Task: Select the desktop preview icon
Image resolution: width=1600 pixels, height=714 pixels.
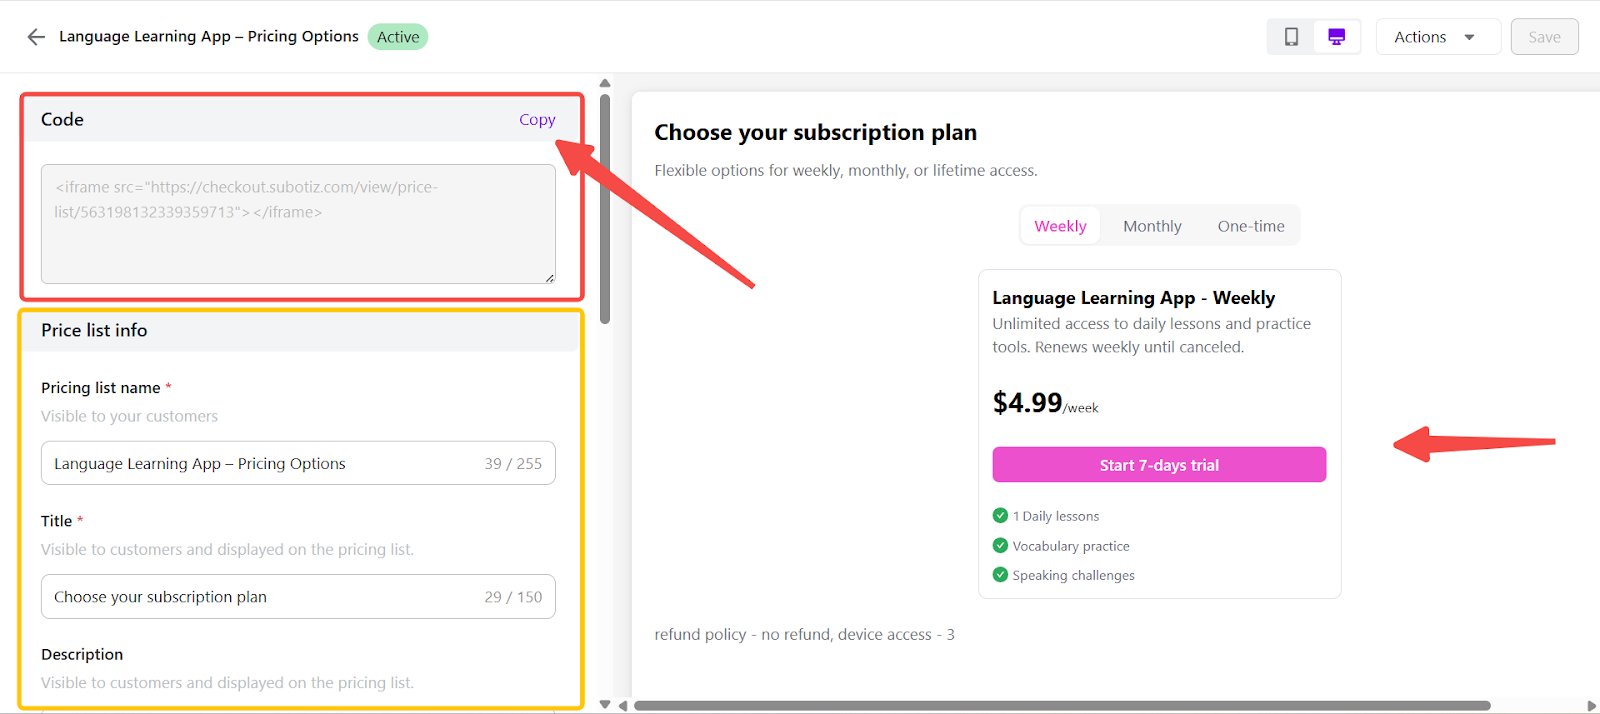Action: click(1336, 37)
